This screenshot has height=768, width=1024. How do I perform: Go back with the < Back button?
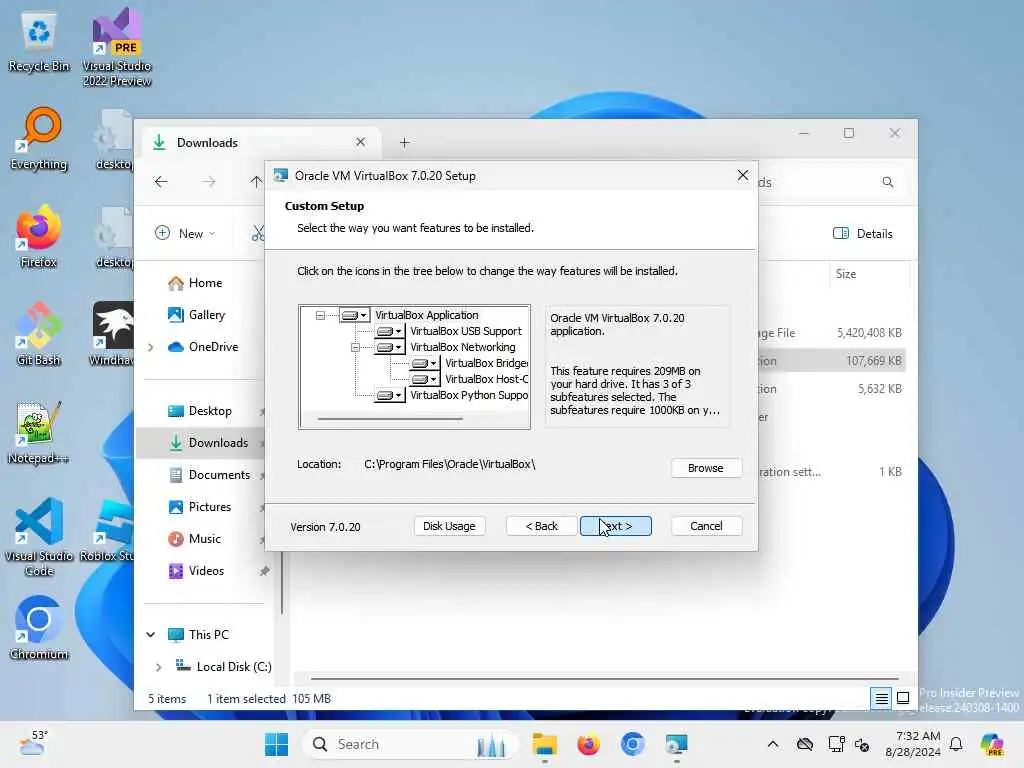pos(541,526)
